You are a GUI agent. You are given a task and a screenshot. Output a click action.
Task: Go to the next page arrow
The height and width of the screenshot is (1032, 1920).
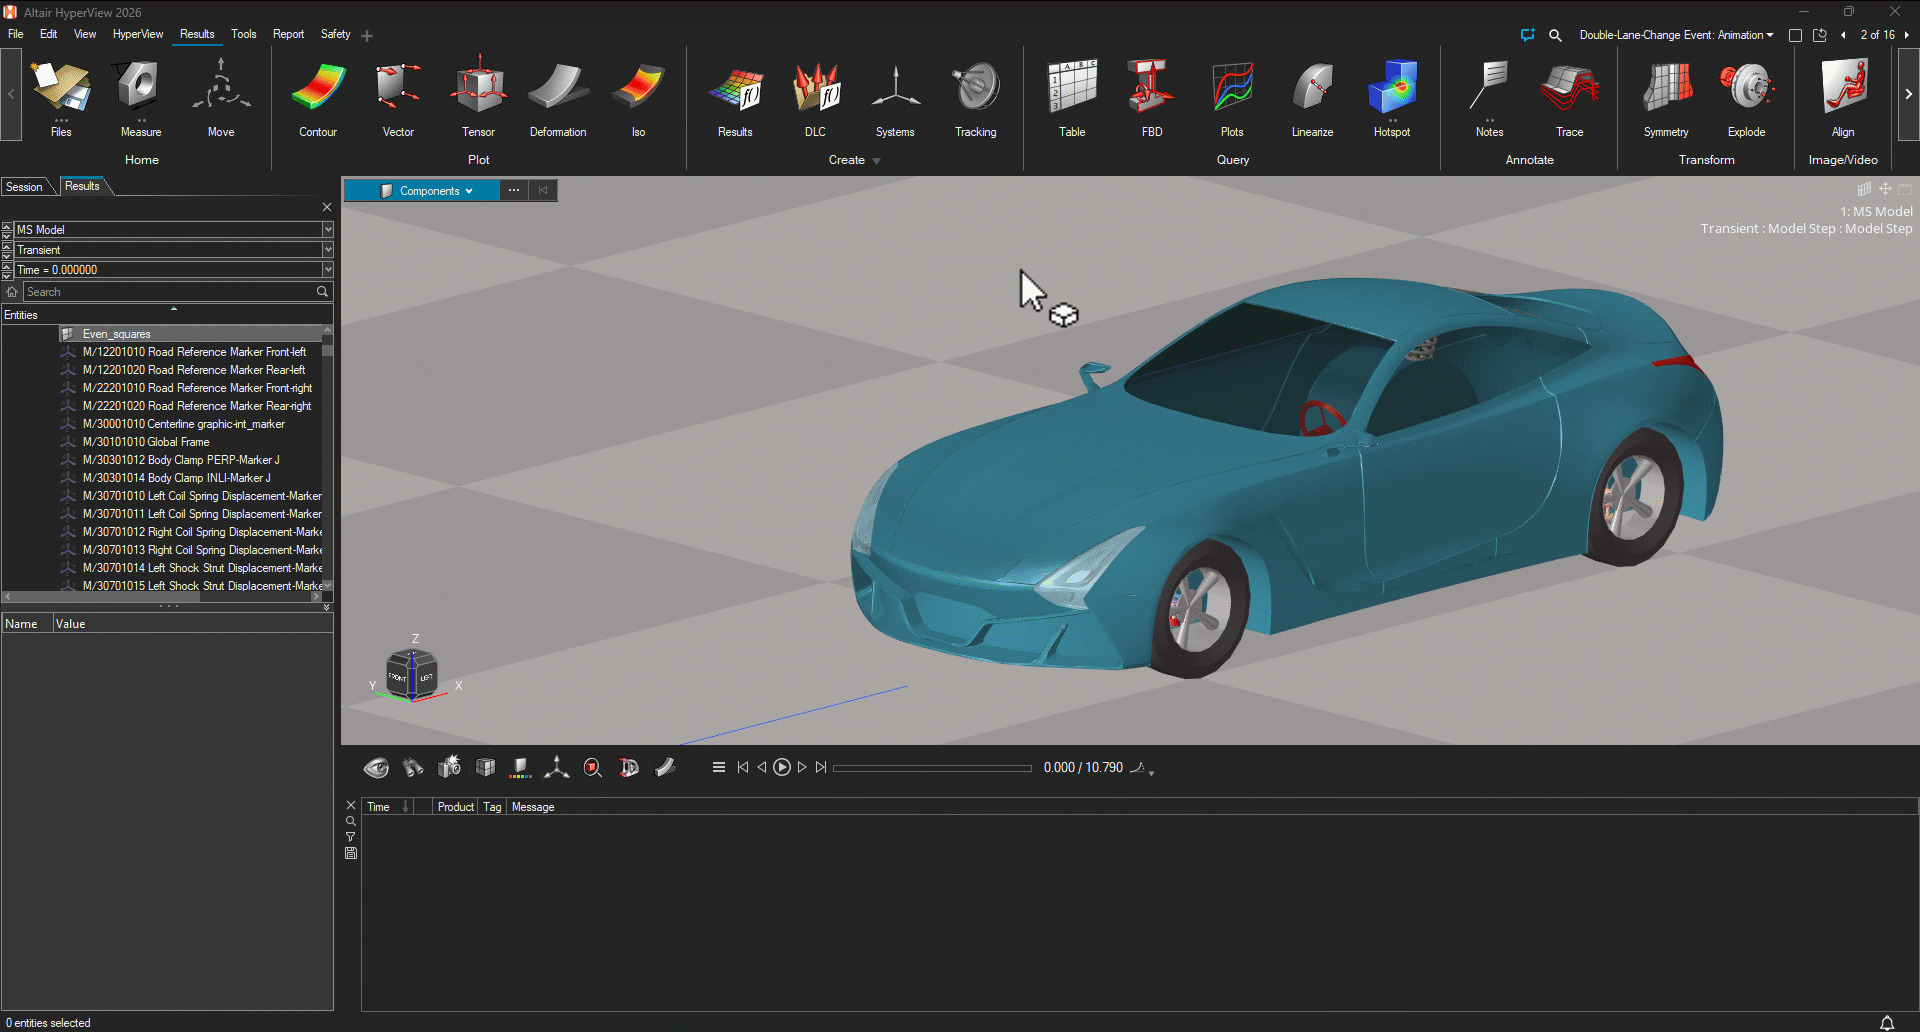pyautogui.click(x=1907, y=35)
